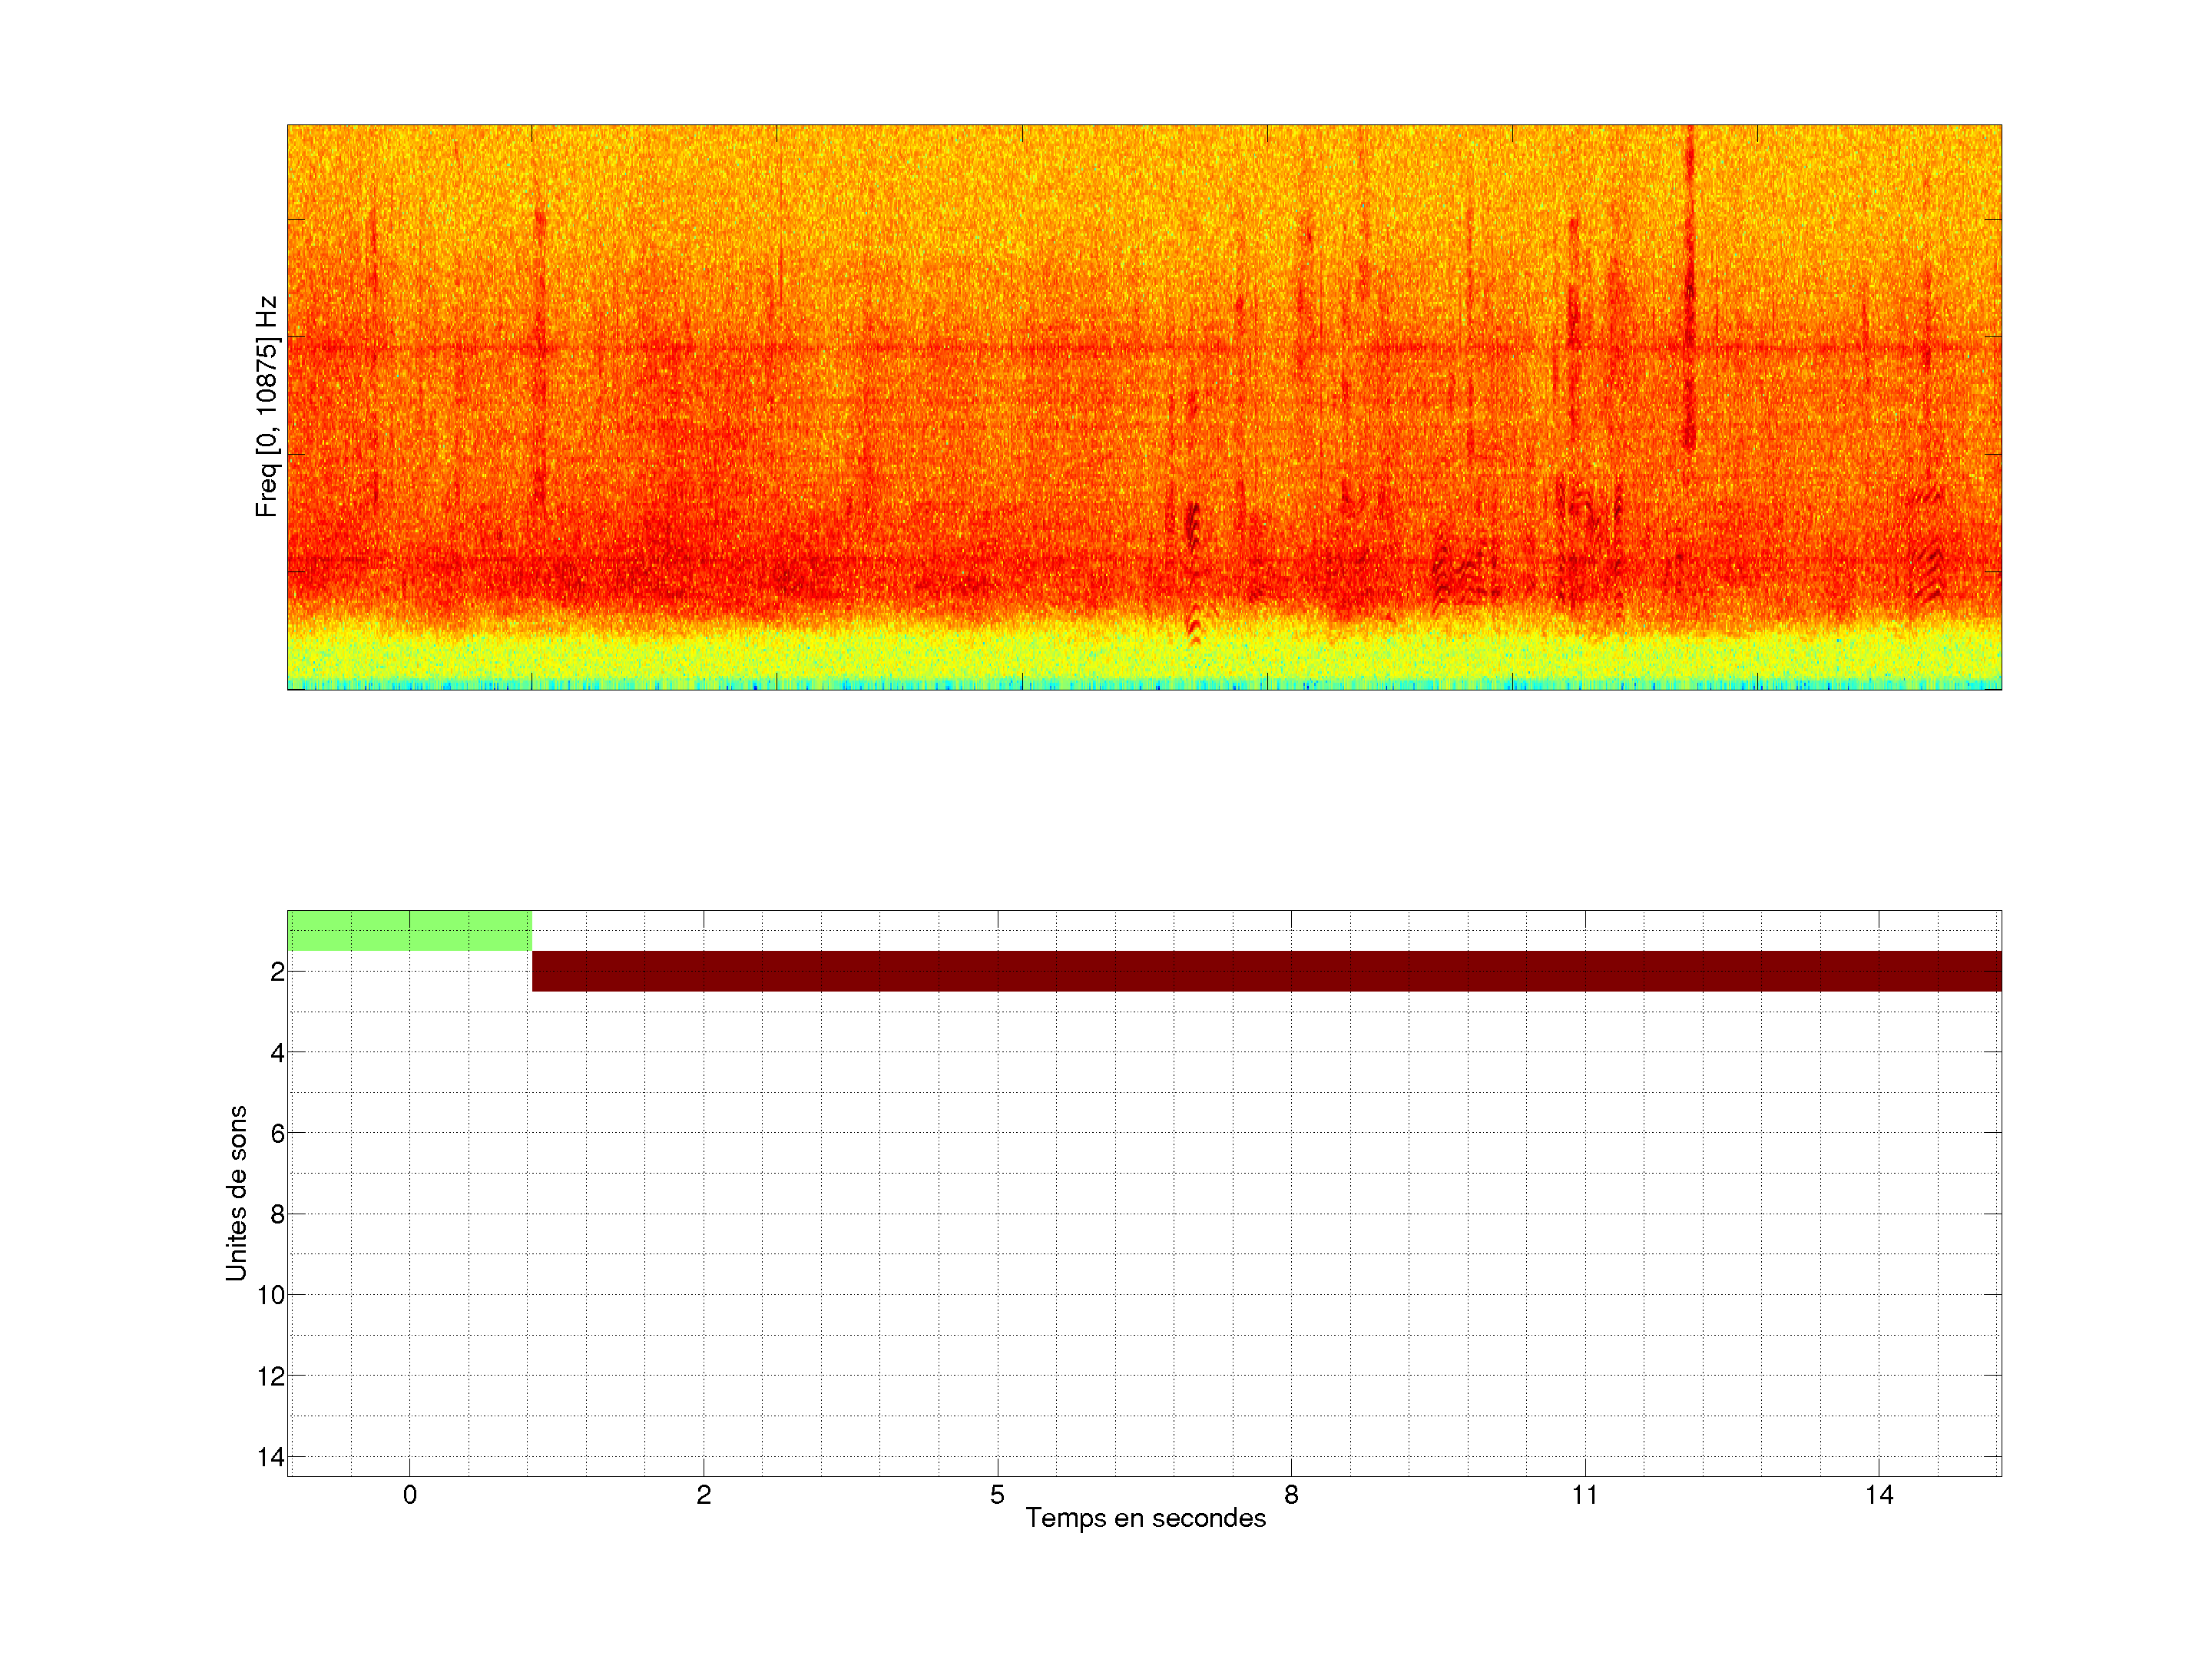This screenshot has height=1659, width=2212.
Task: Click the y-axis tick label '8'
Action: pos(277,1215)
